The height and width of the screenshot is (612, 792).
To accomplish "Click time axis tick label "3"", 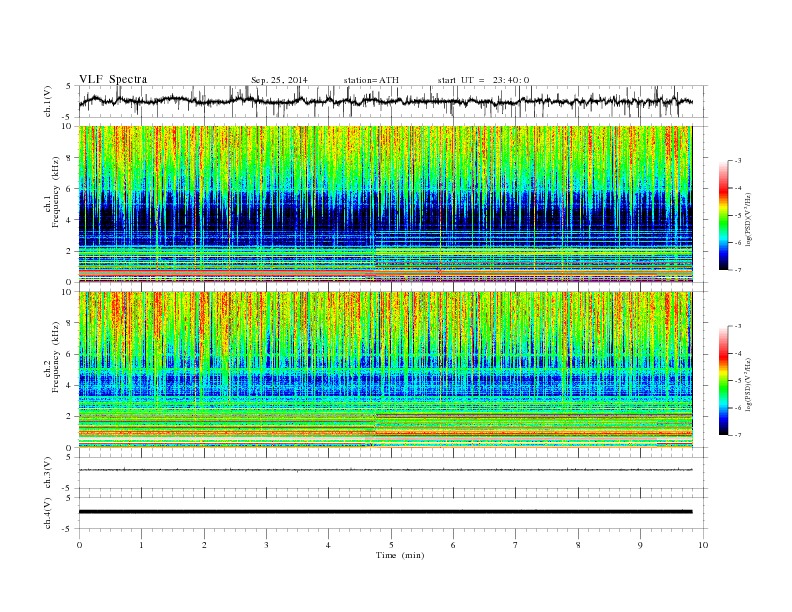I will [266, 545].
